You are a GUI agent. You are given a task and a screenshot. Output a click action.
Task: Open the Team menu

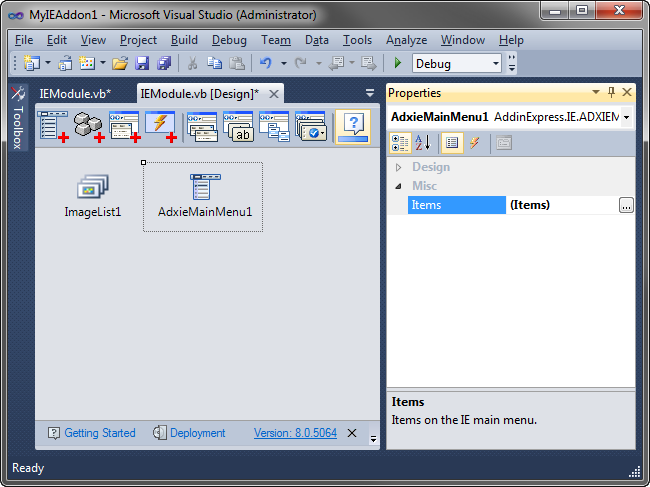[276, 40]
